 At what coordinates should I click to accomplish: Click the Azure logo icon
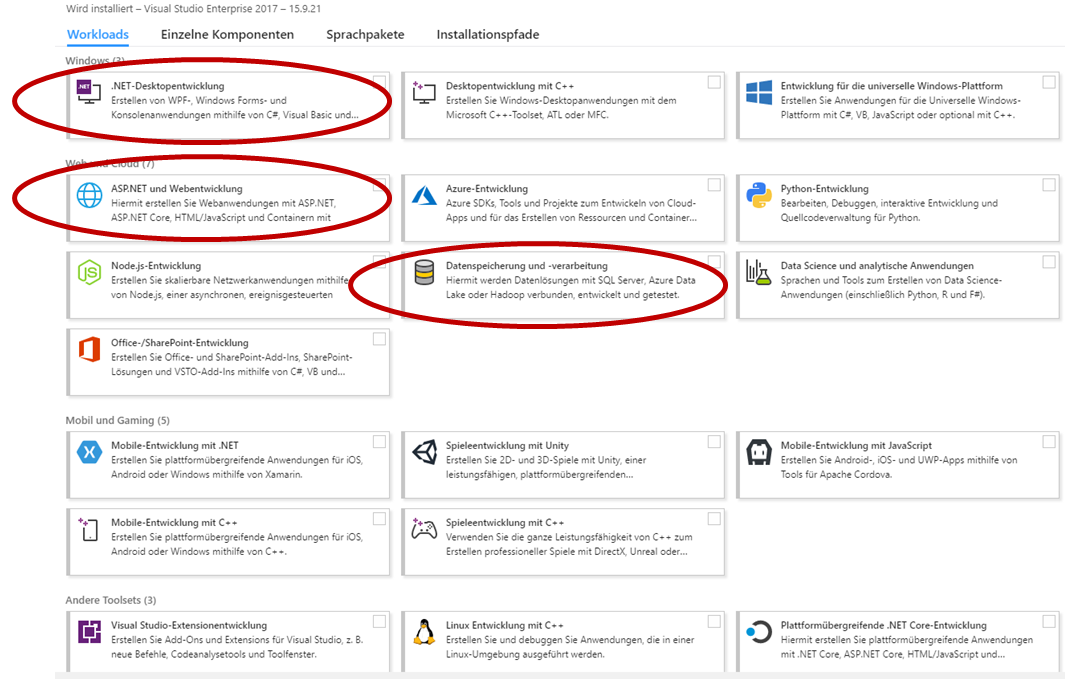click(x=424, y=195)
